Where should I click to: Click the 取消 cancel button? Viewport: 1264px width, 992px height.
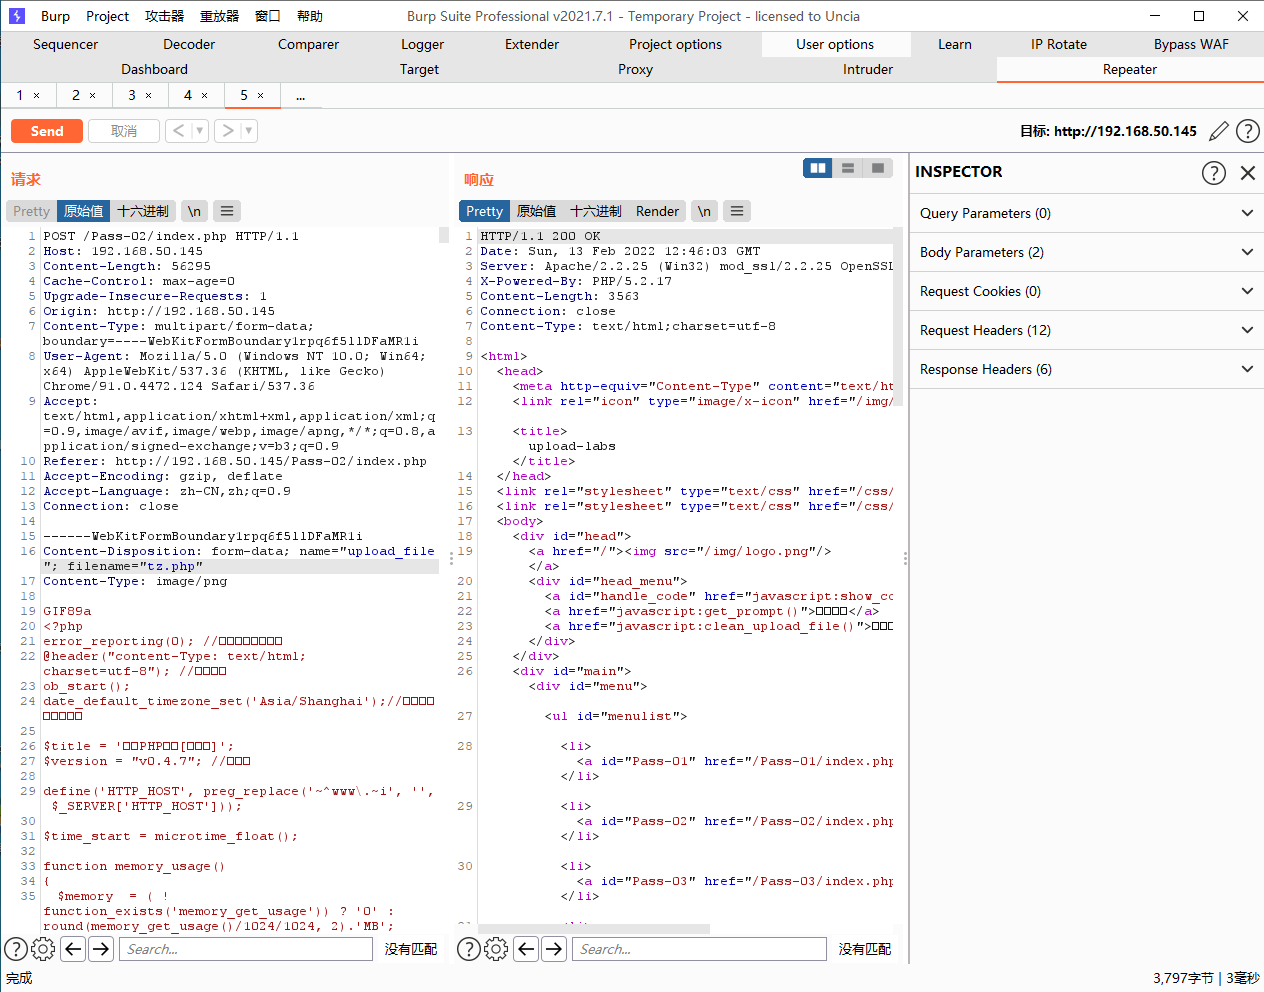124,131
